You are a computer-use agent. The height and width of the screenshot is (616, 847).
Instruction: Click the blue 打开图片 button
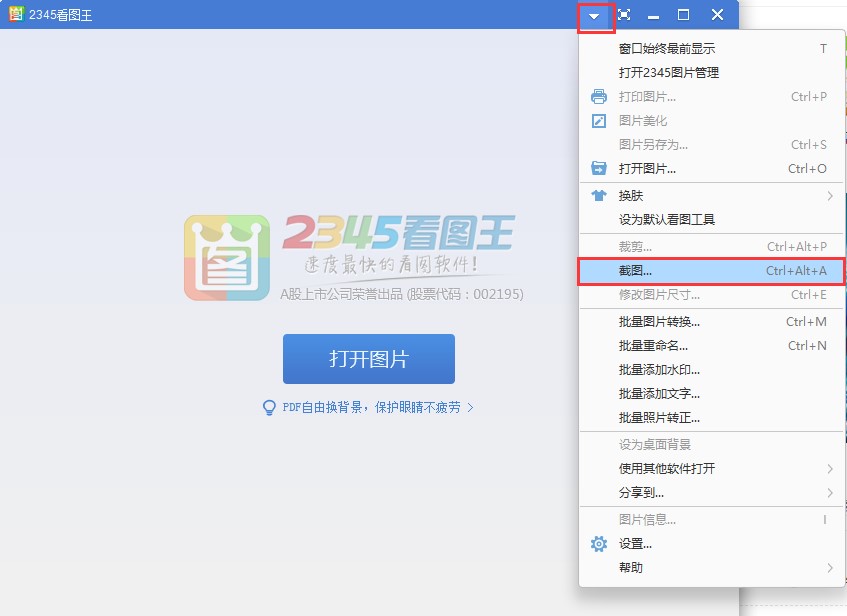coord(368,360)
